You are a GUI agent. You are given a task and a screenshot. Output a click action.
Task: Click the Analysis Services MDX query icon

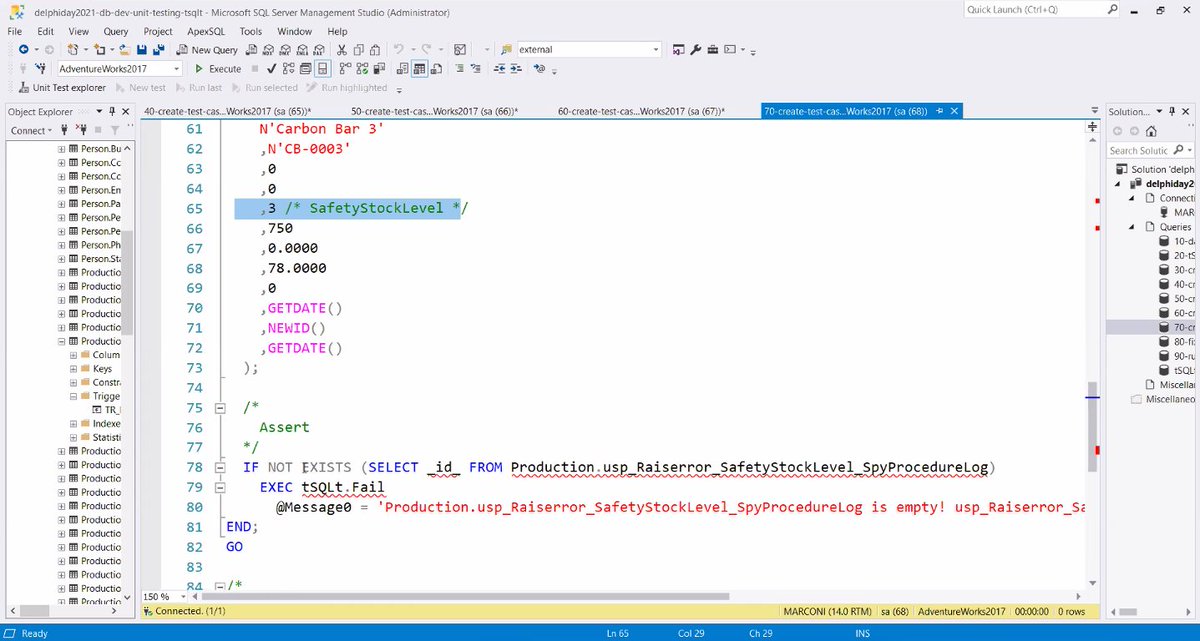pyautogui.click(x=270, y=49)
